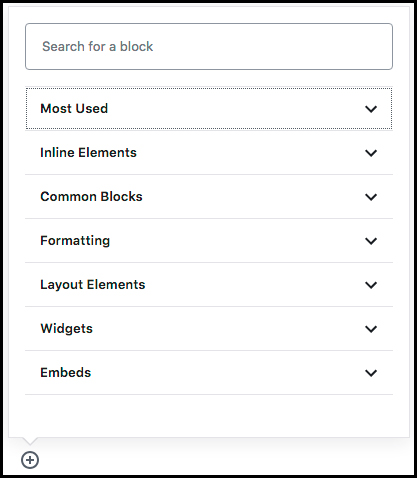Click the add block plus icon
The image size is (417, 478).
click(30, 460)
